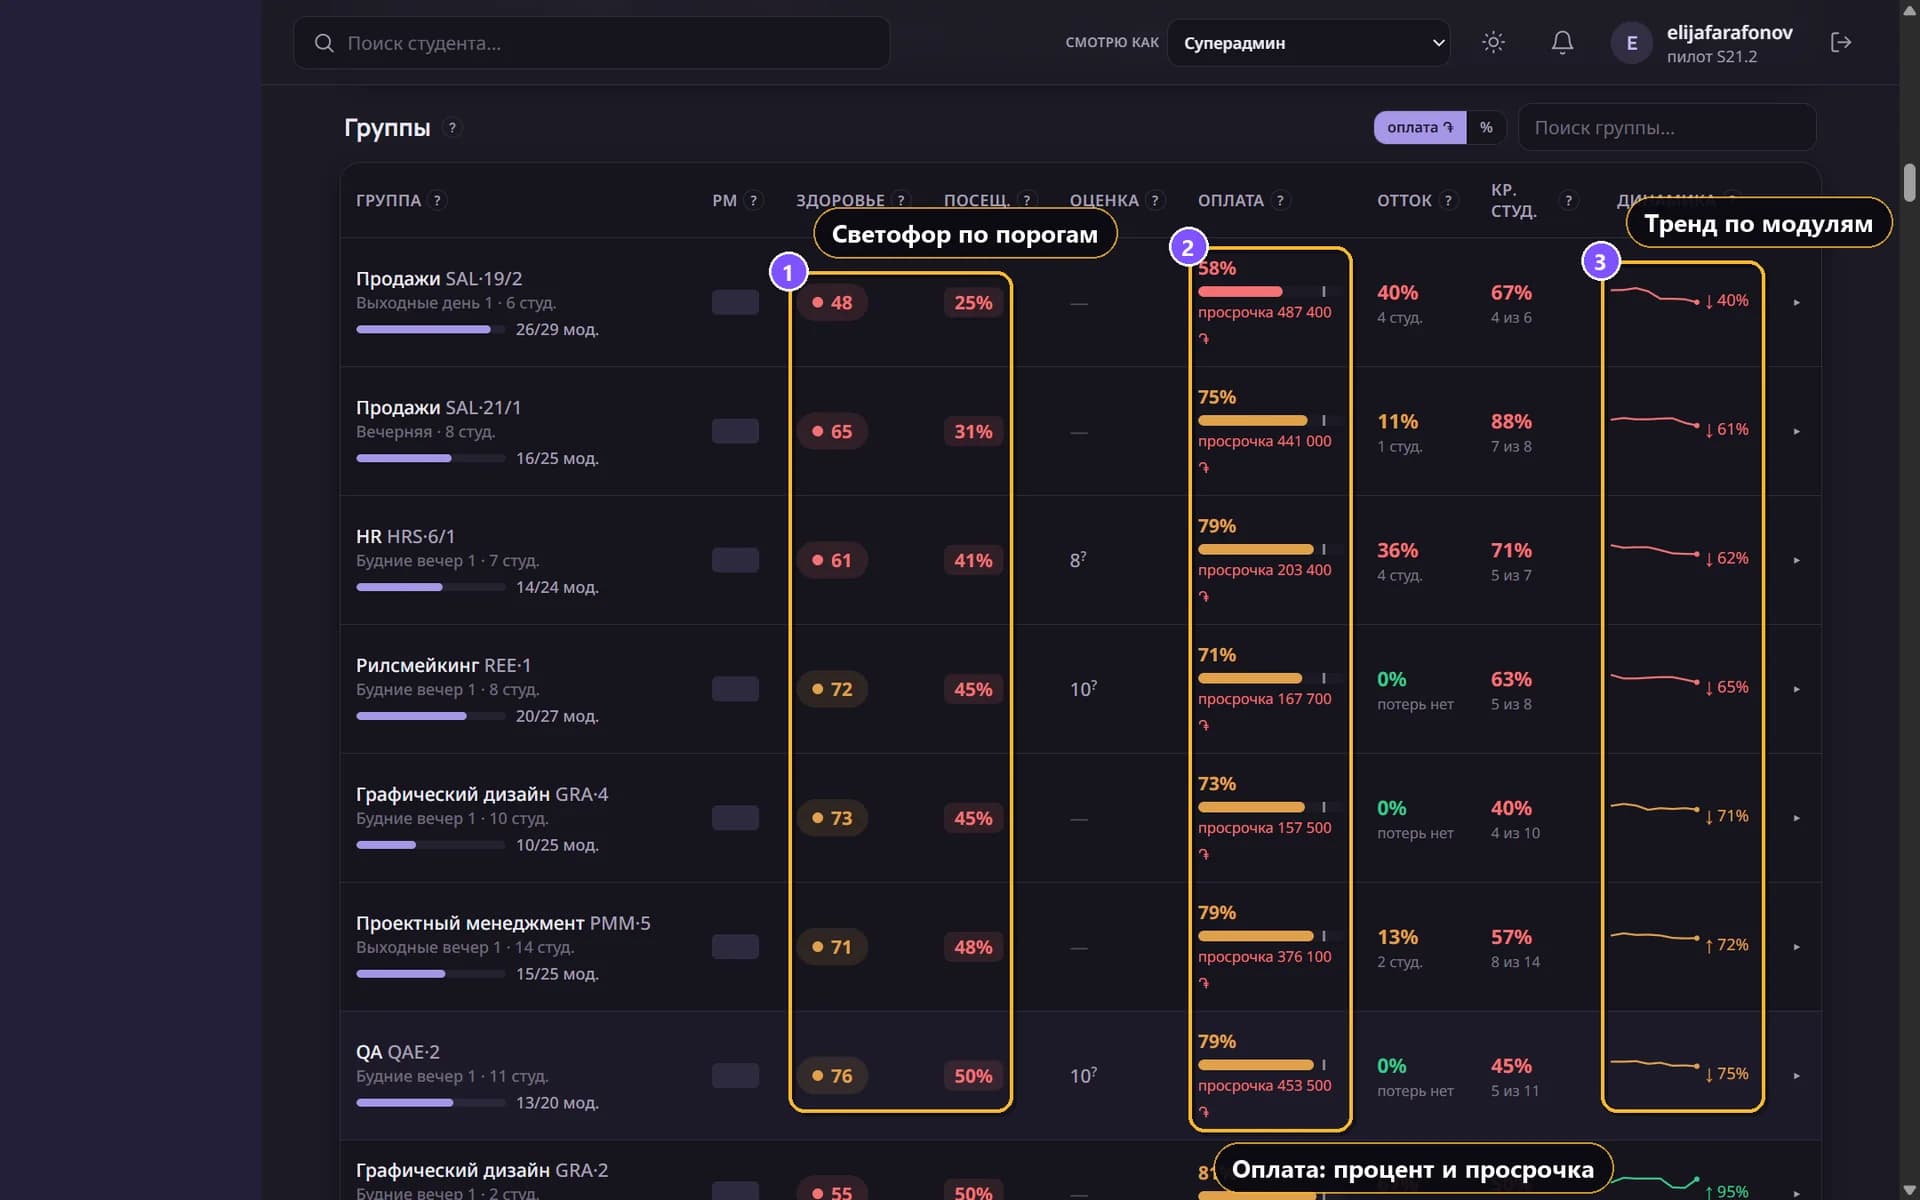Open help icon for Кр. студ. column

tap(1568, 201)
